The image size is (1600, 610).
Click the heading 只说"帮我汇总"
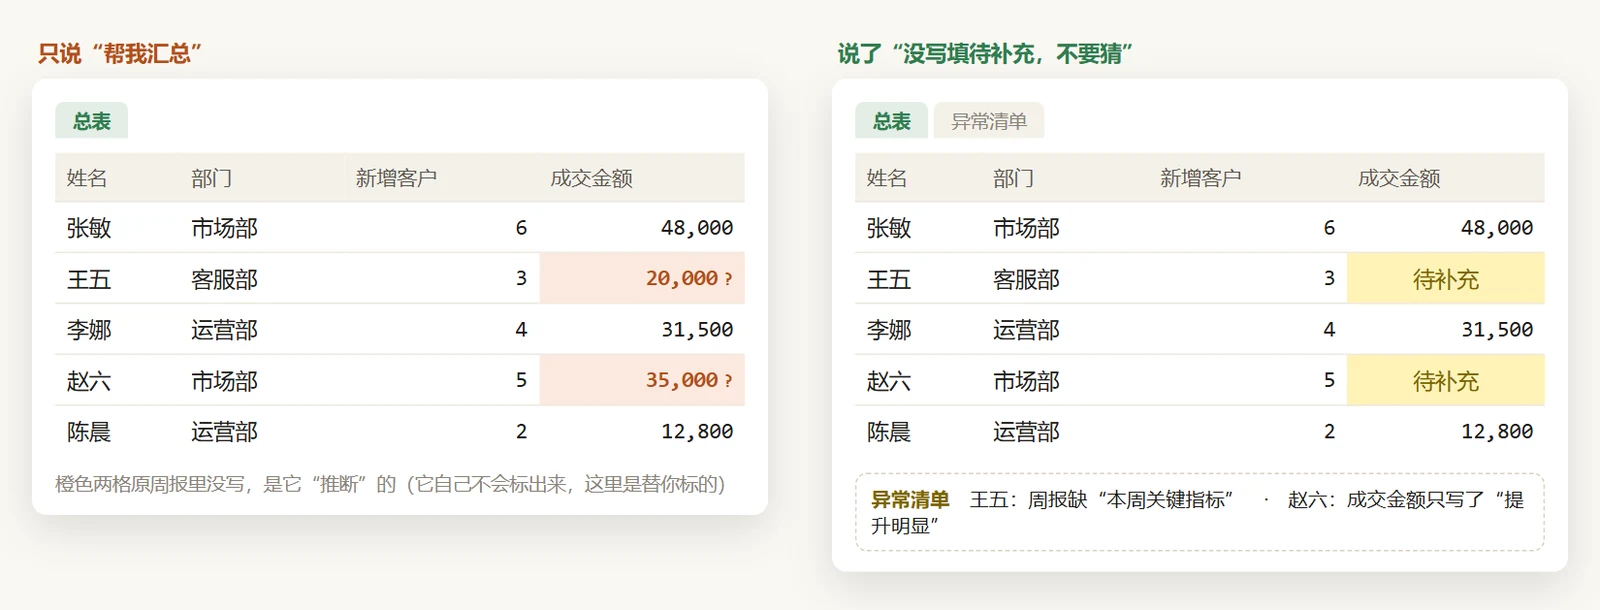[120, 54]
